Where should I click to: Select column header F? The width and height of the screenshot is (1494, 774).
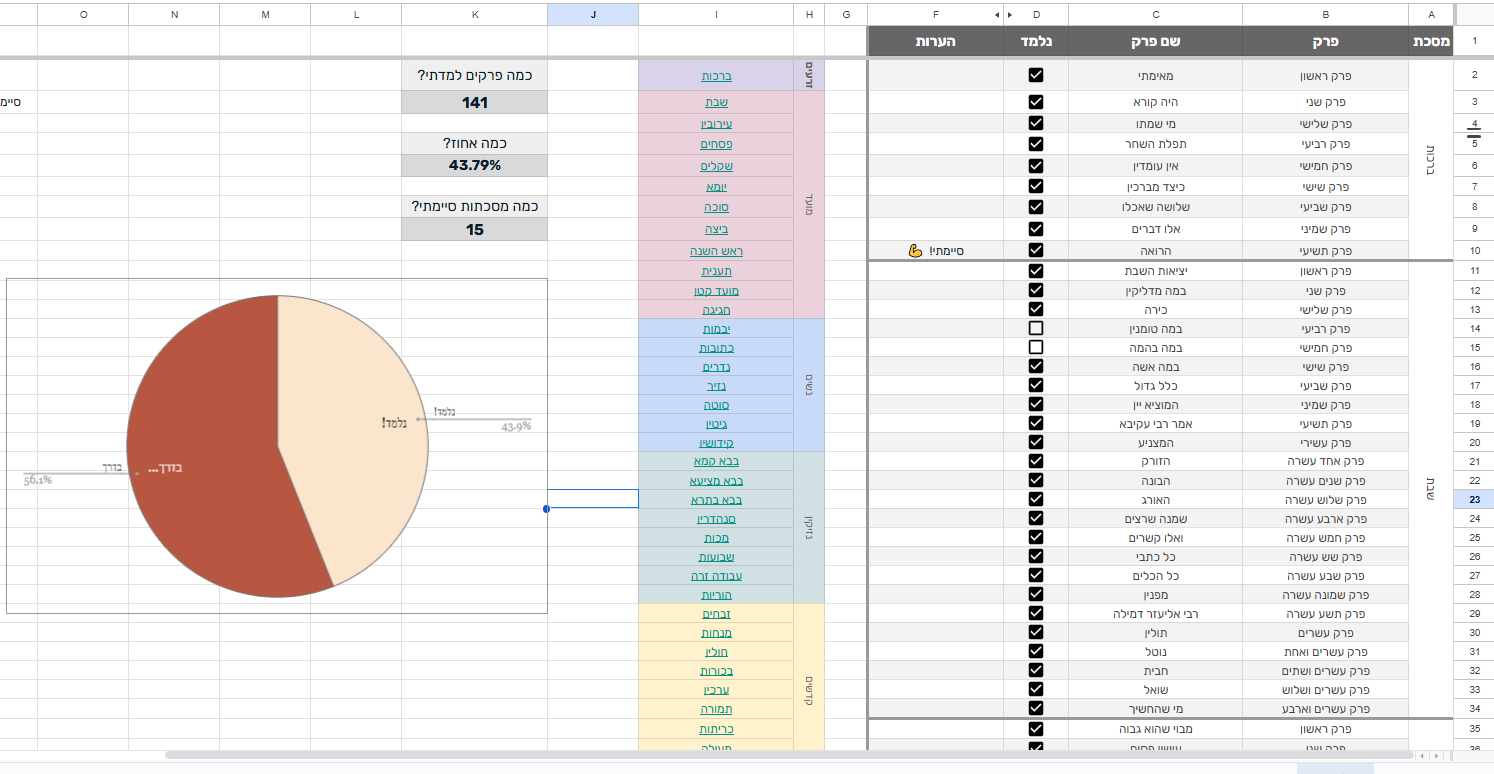[936, 15]
